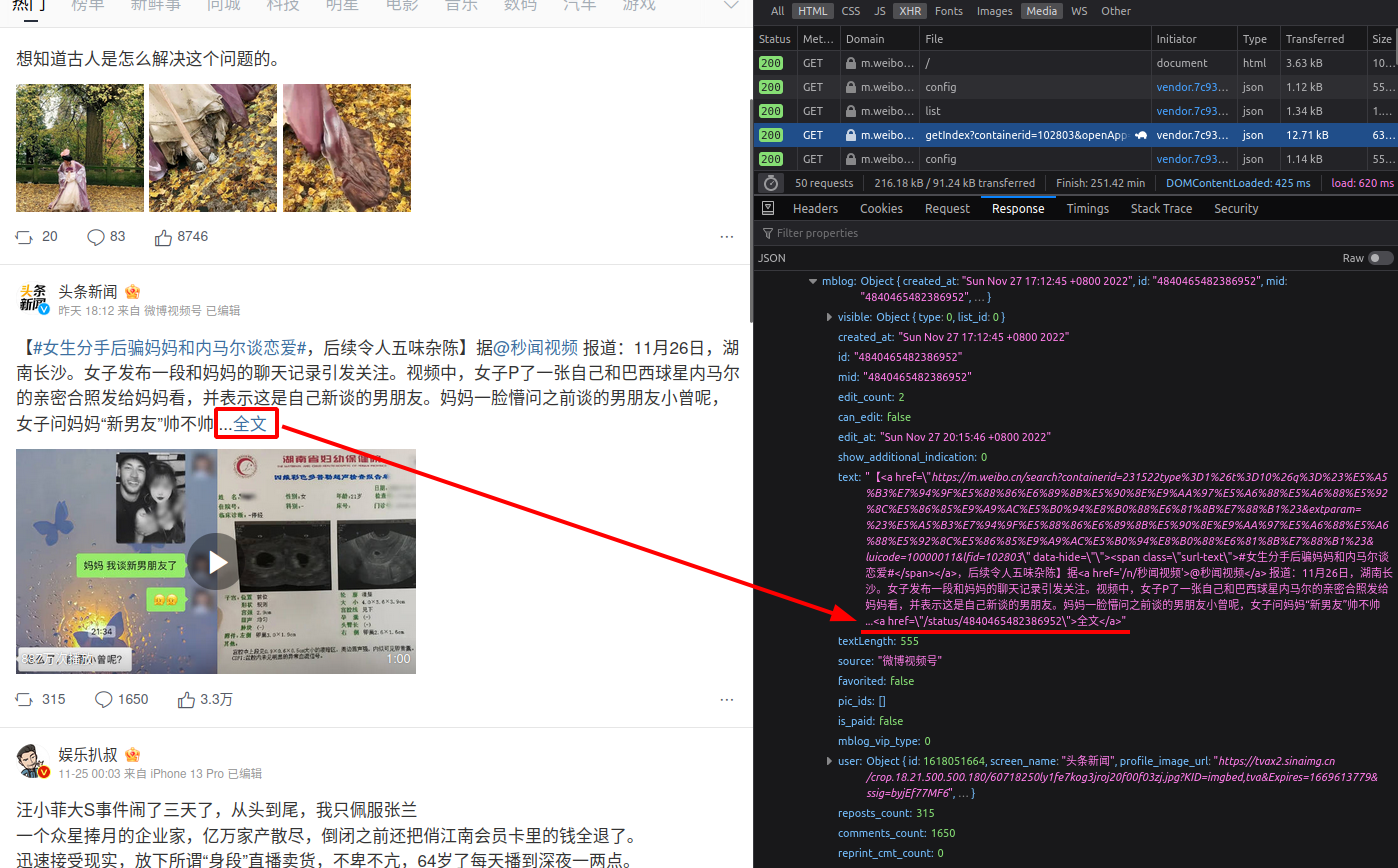The image size is (1398, 868).
Task: Expand the user object in the JSON tree
Action: [x=830, y=761]
